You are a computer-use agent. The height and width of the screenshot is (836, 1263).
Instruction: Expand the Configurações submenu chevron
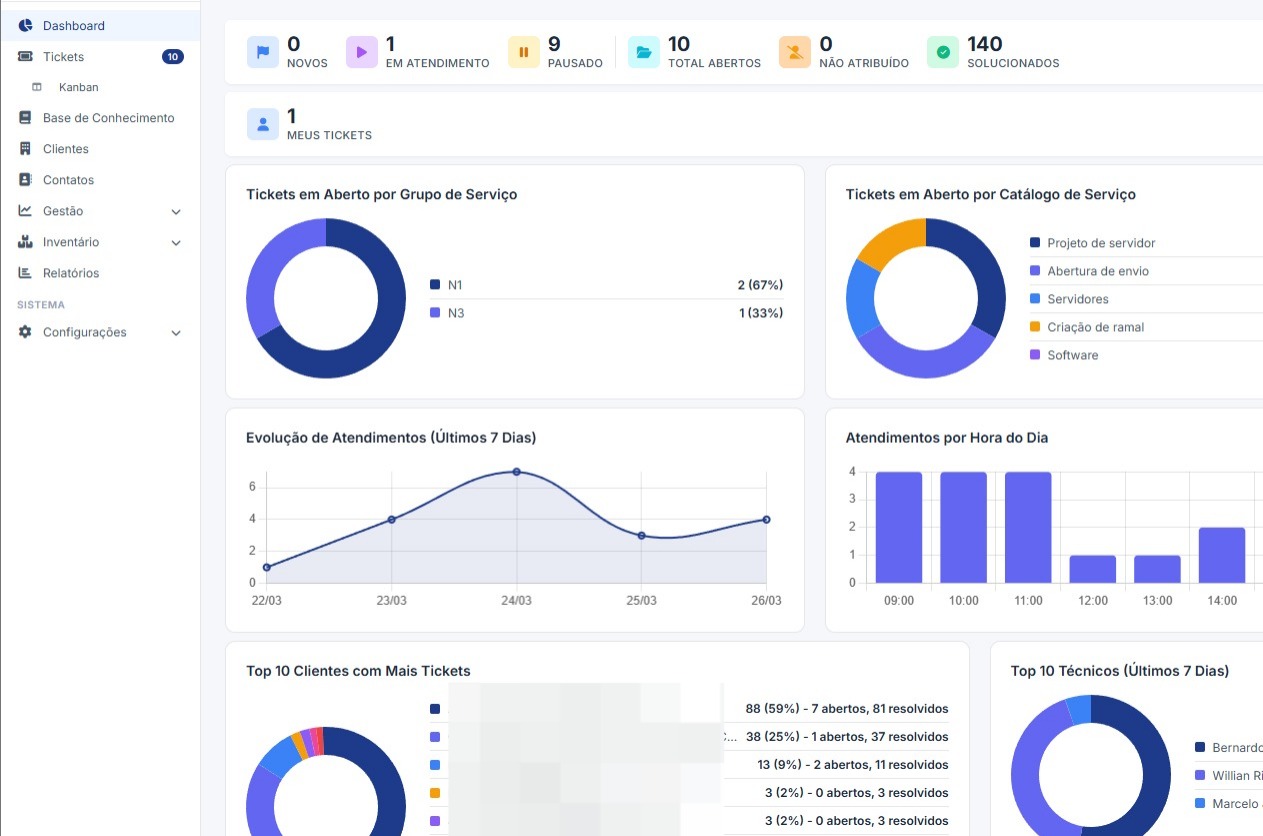[176, 333]
